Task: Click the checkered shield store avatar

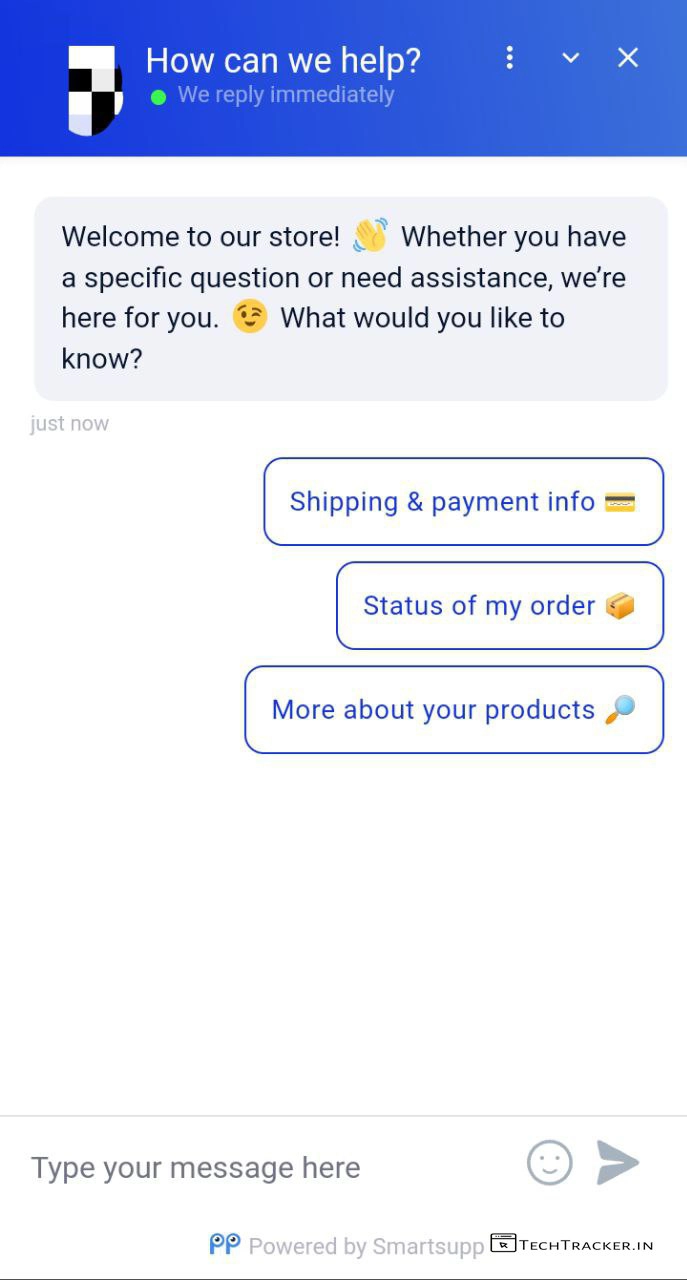Action: (95, 90)
